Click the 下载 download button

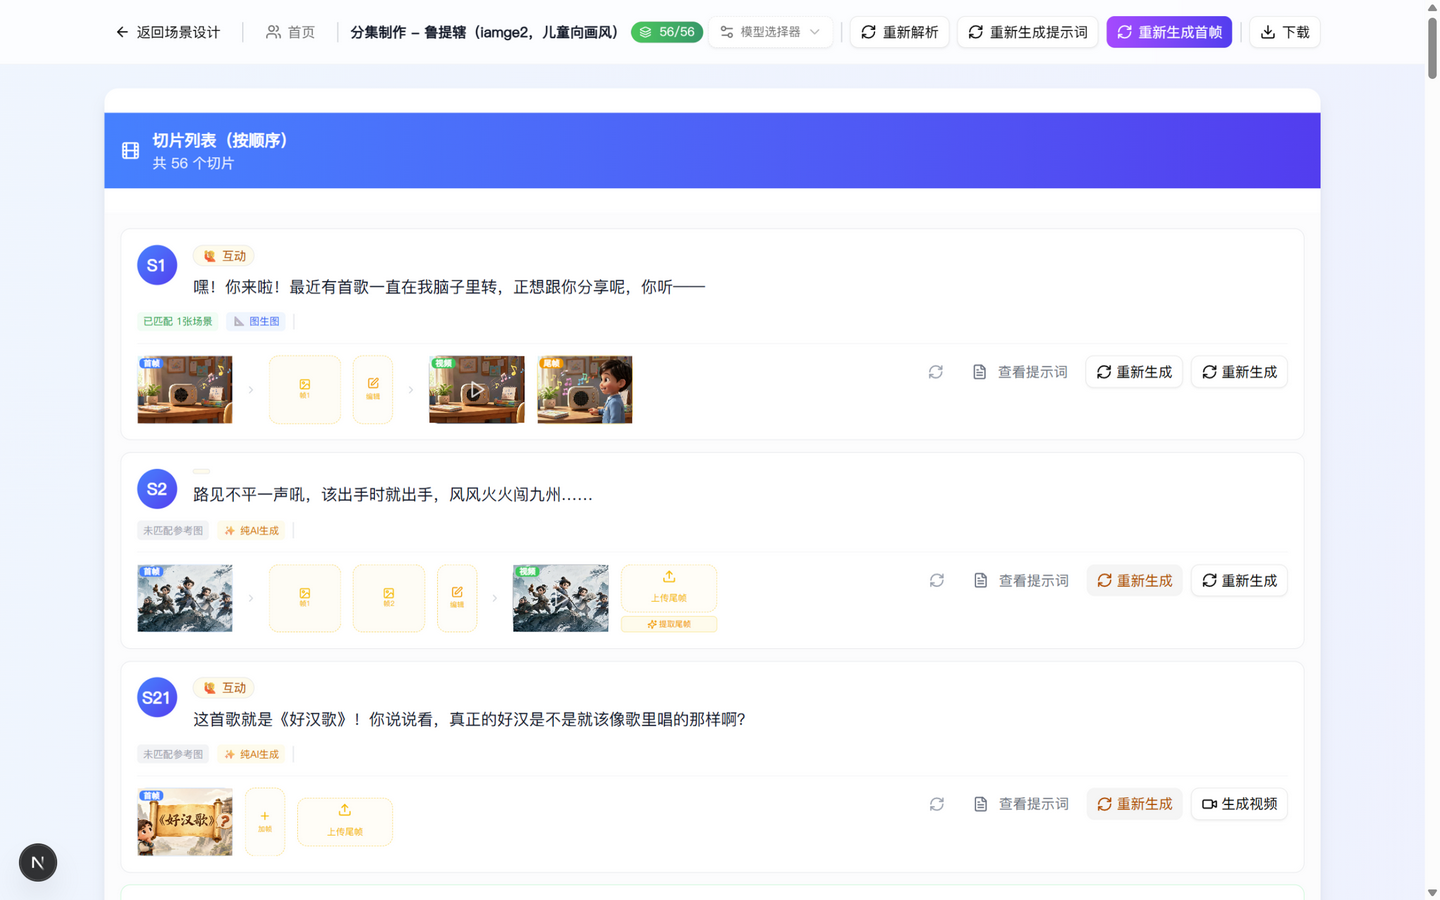[1285, 32]
